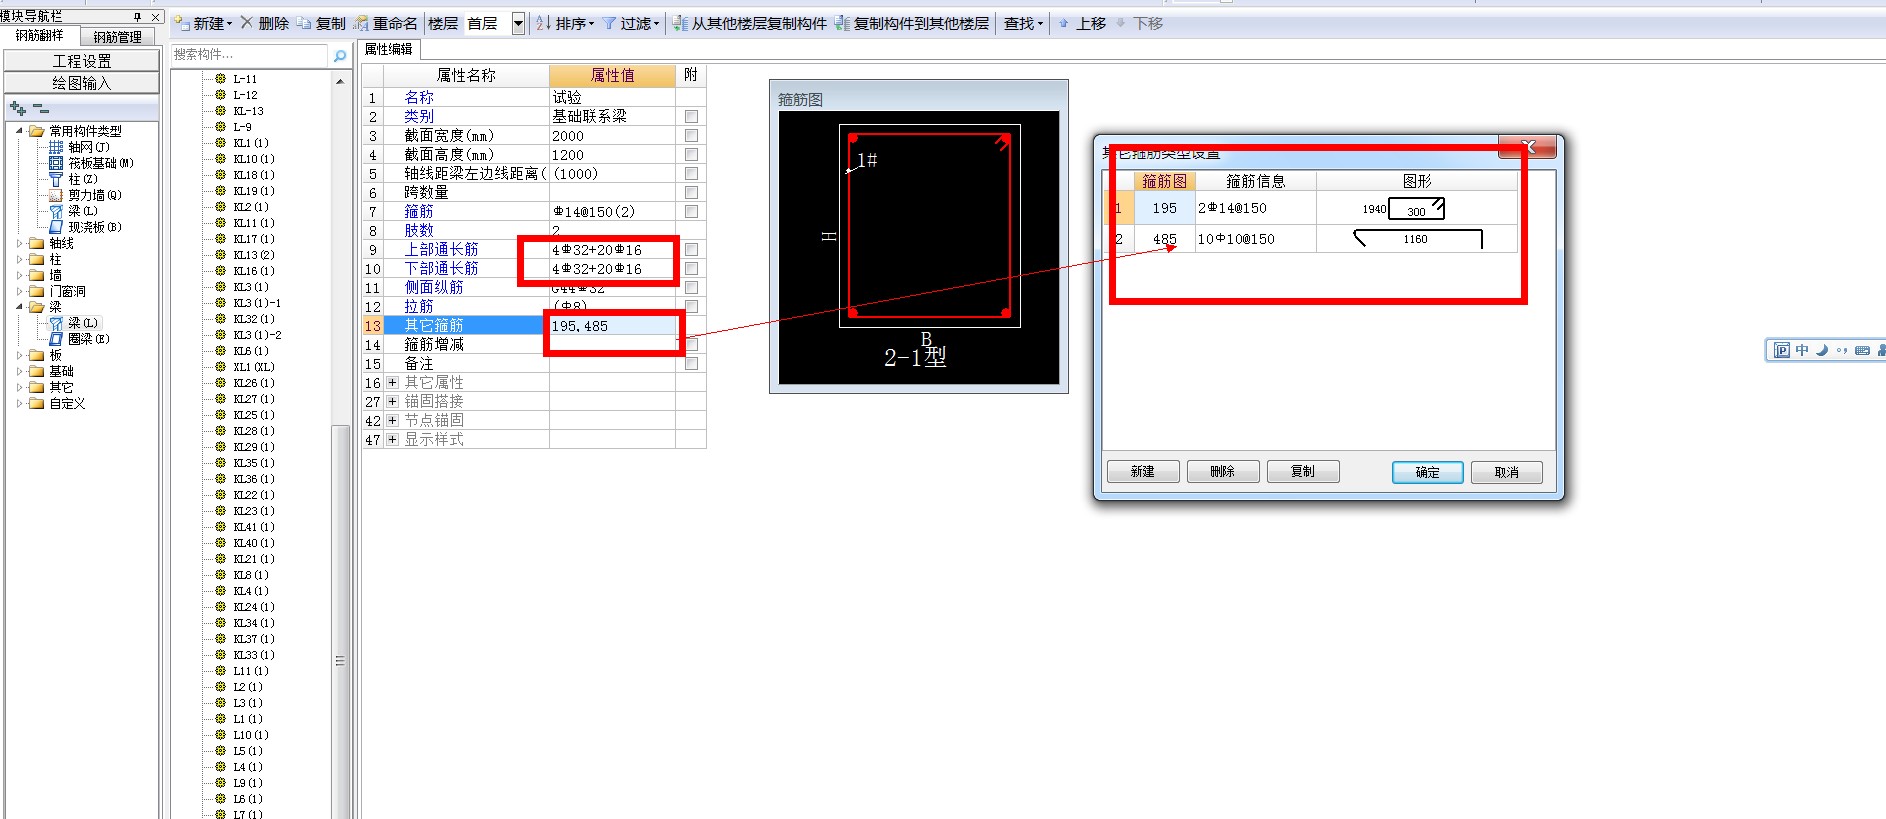The width and height of the screenshot is (1886, 819).
Task: Click the collapse-all minus icon in navigator
Action: coord(40,108)
